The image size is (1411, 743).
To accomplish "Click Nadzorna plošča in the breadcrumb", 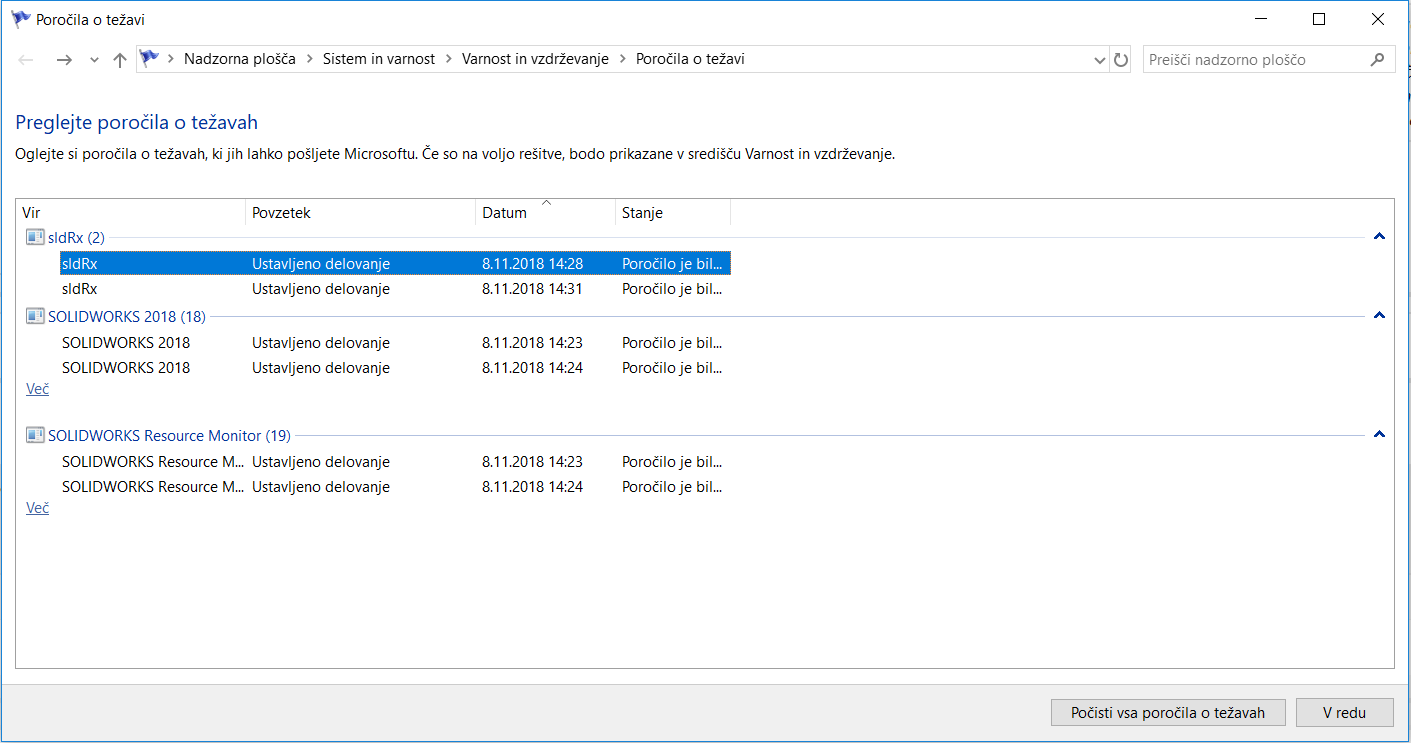I will tap(239, 59).
